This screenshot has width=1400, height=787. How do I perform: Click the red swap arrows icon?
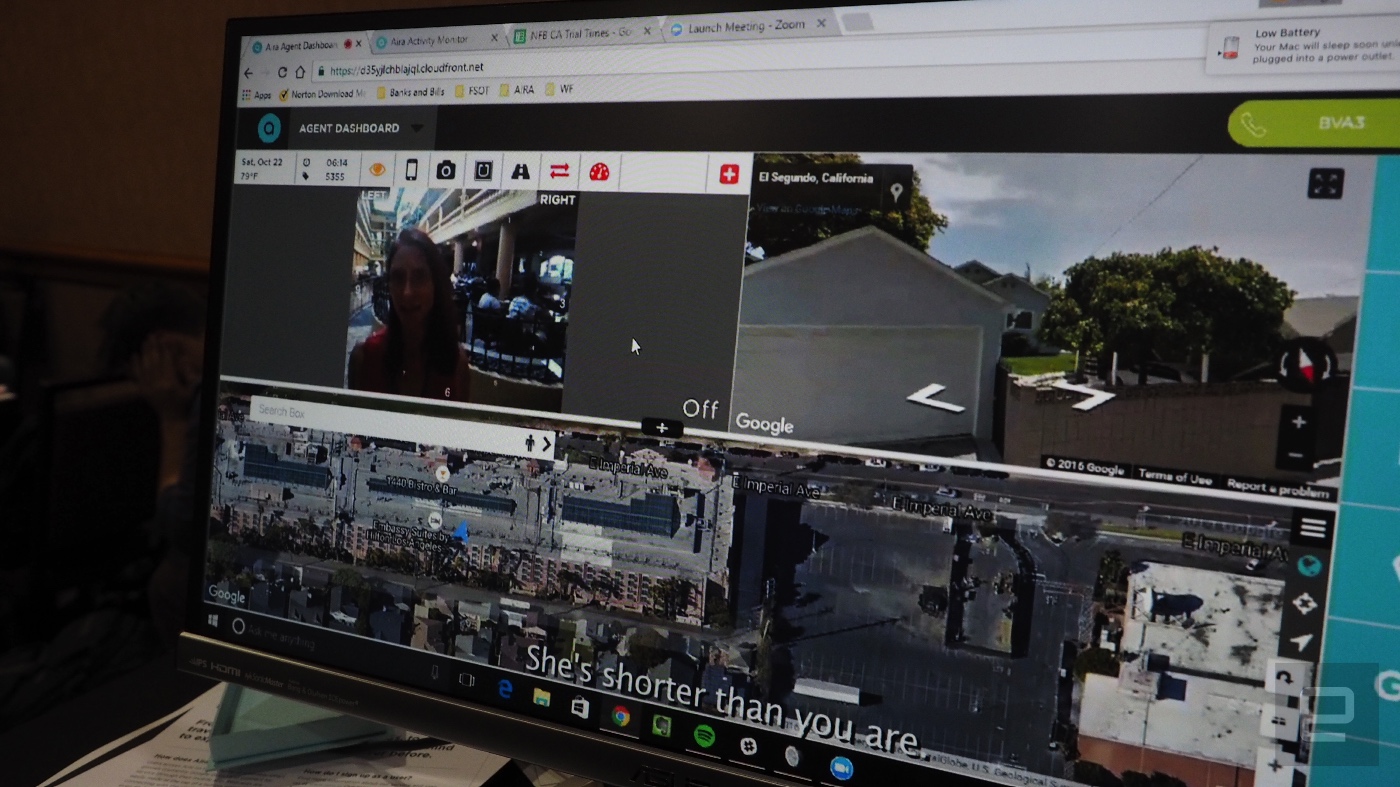[x=559, y=171]
